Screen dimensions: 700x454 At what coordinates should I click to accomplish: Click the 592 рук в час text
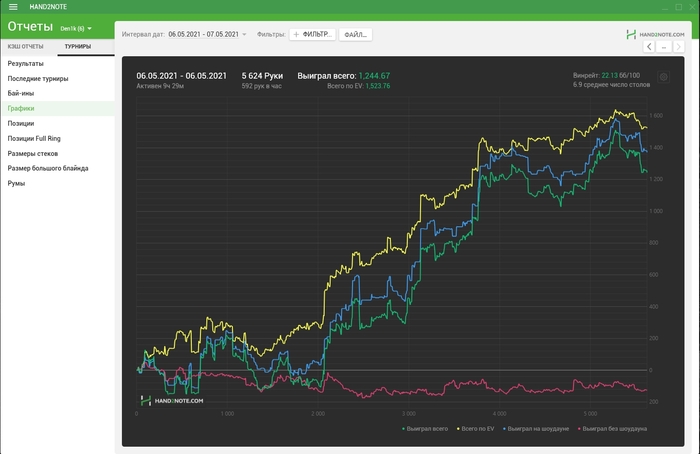pyautogui.click(x=262, y=86)
